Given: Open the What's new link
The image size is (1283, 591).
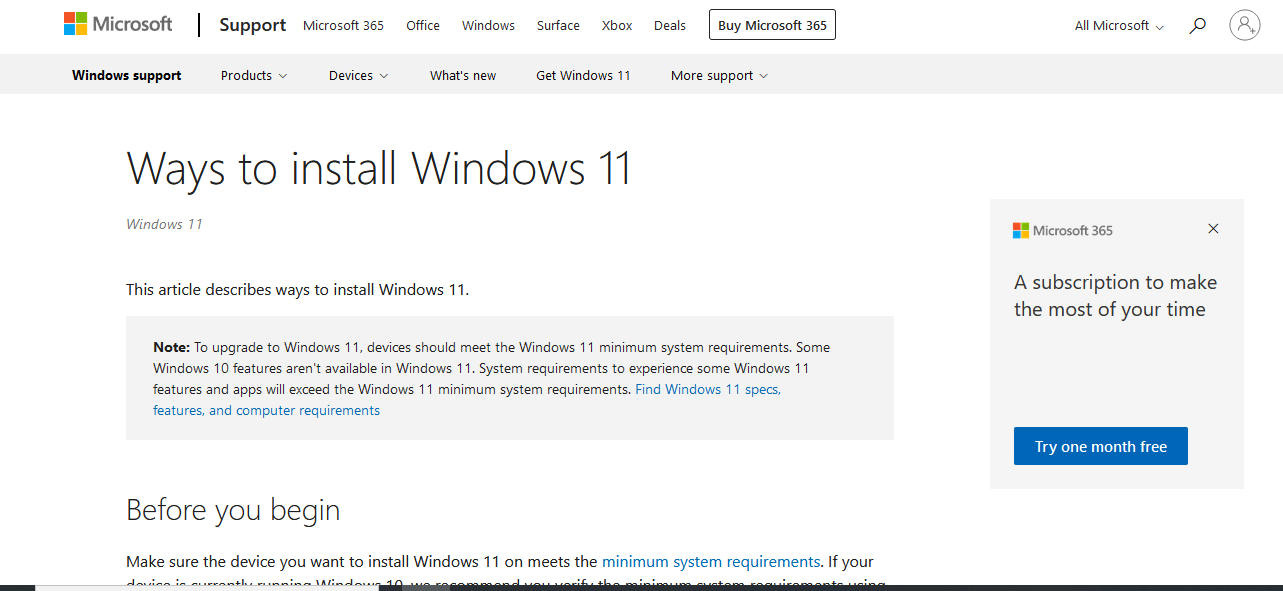Looking at the screenshot, I should click(x=463, y=75).
